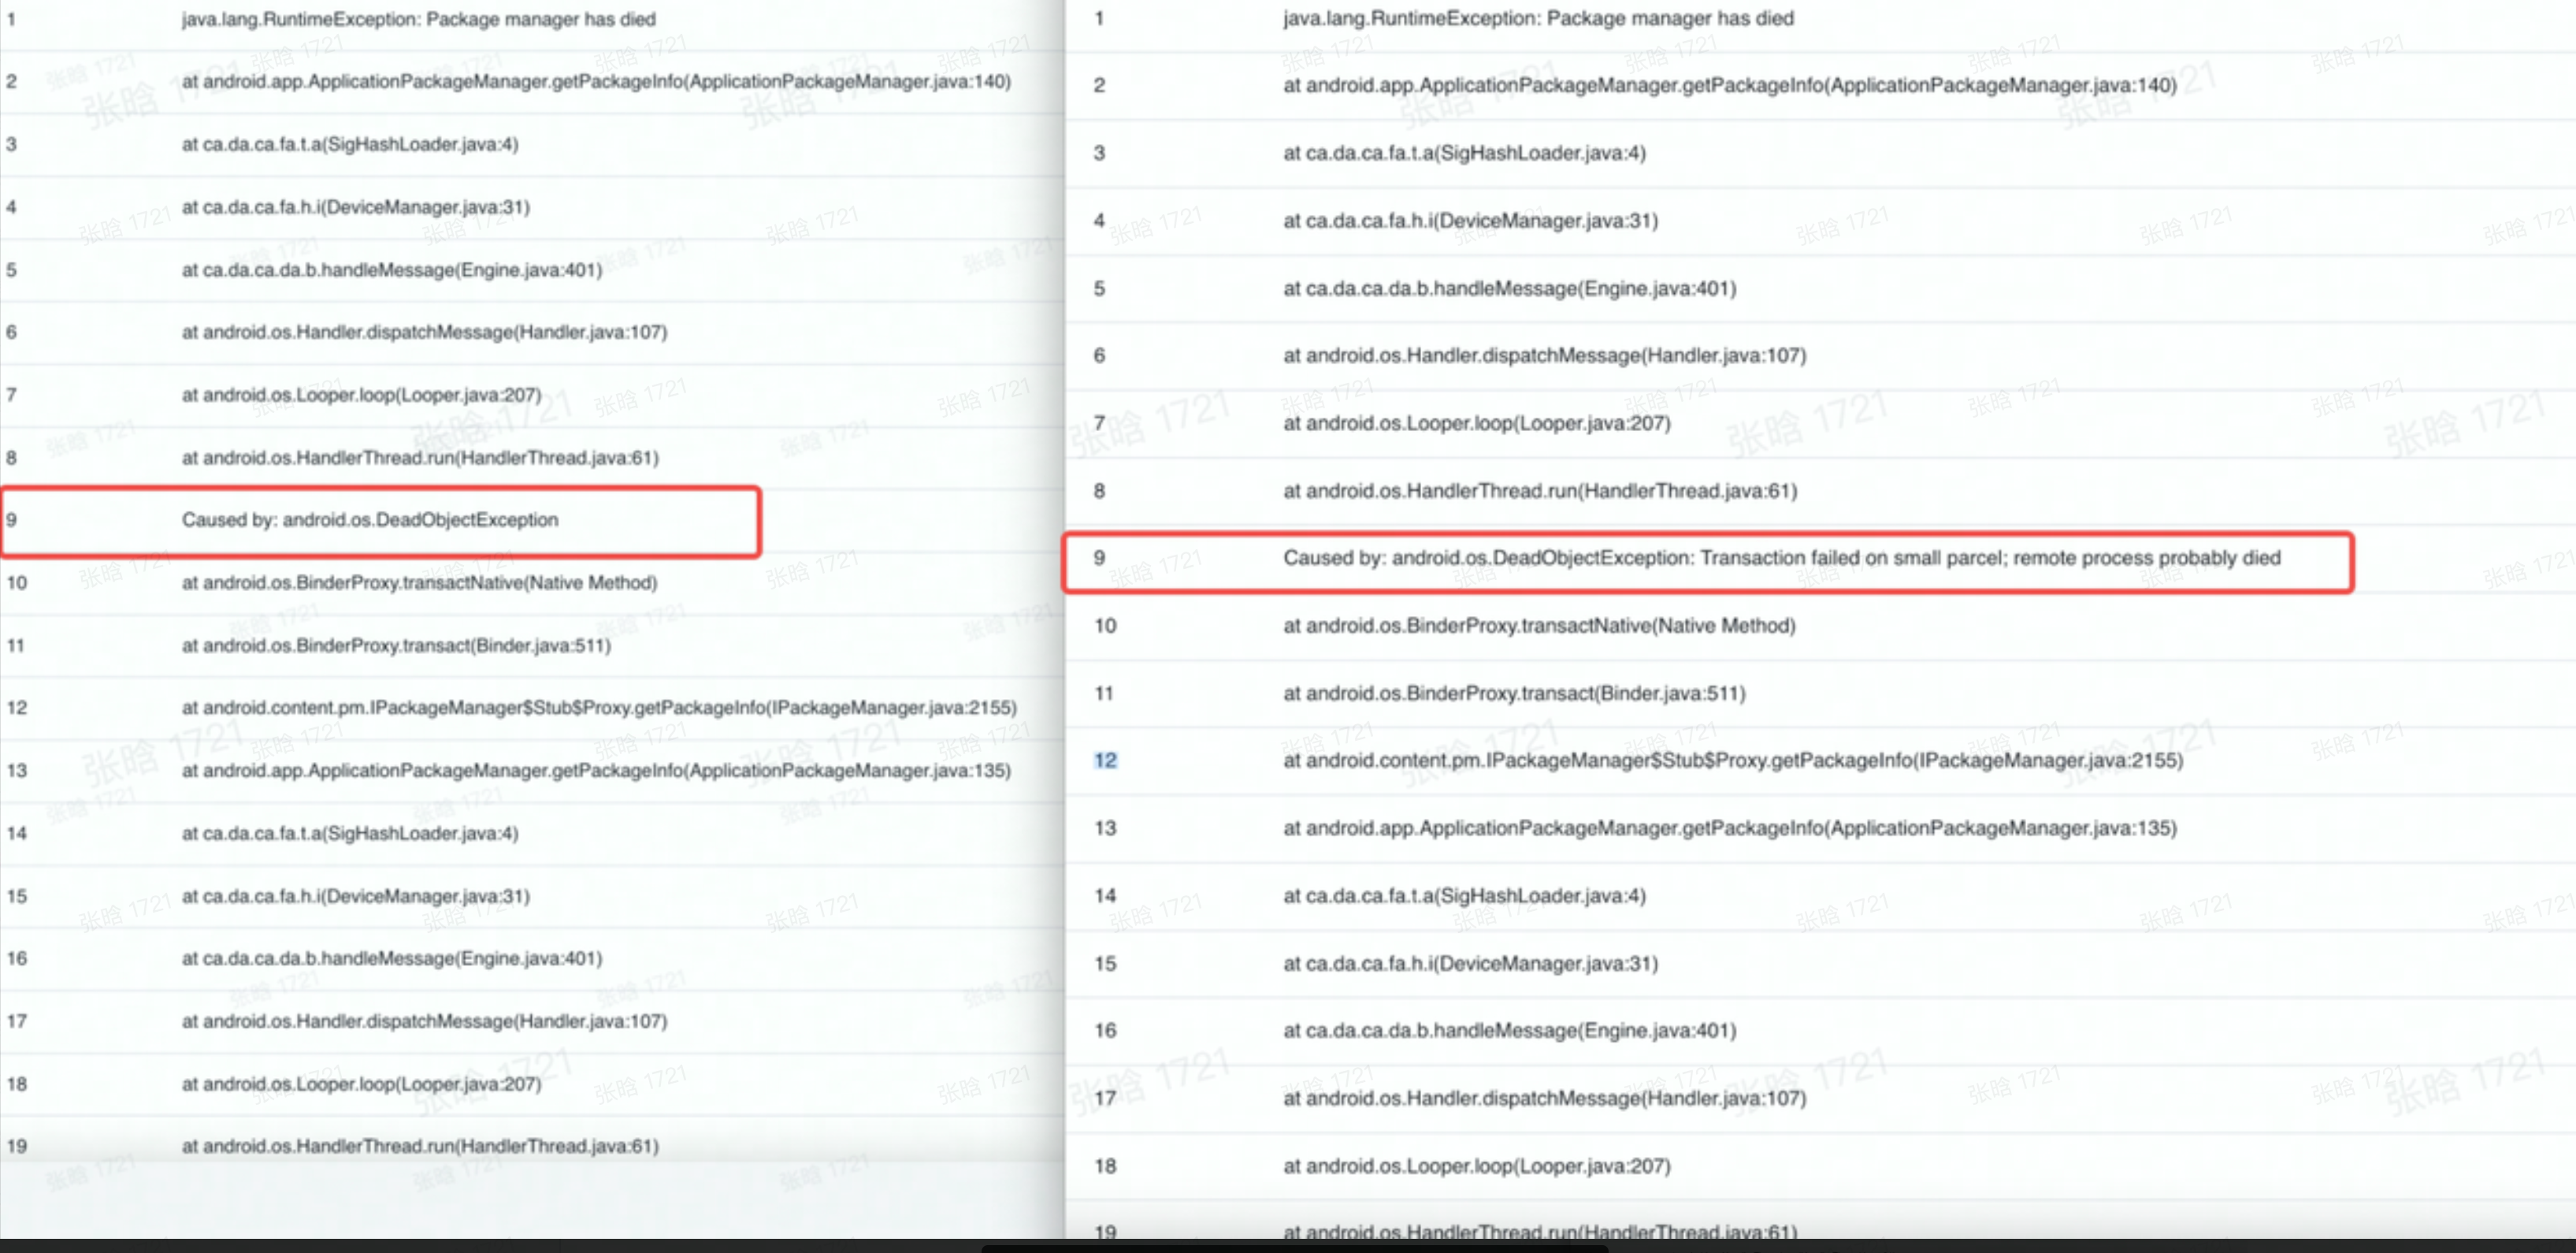Select right panel line 13 getPackageInfo java:135 text
Screen dimensions: 2576x1253
click(x=1730, y=828)
